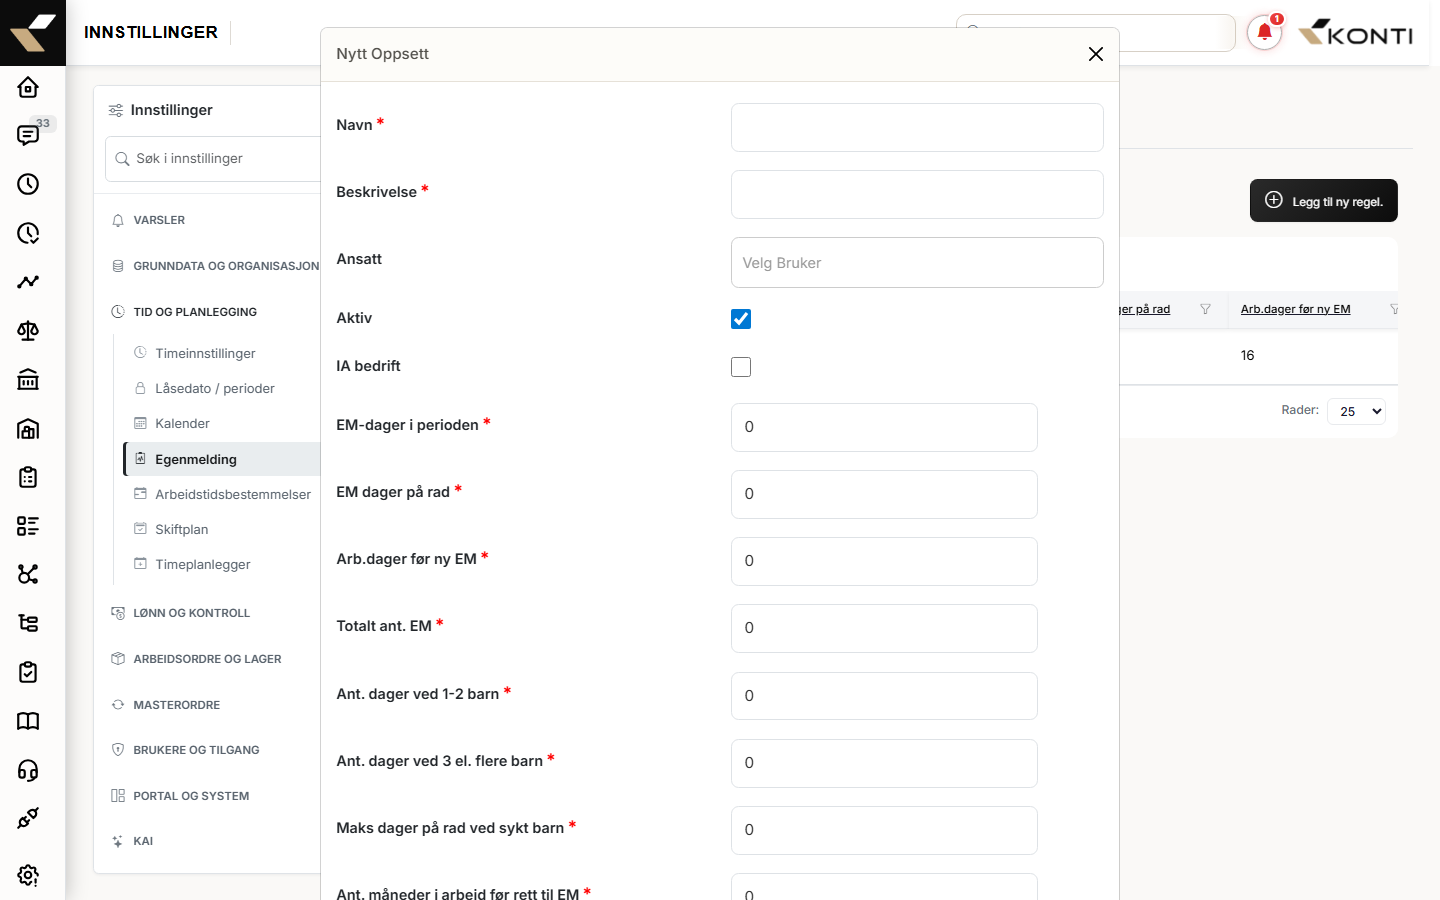This screenshot has width=1440, height=900.
Task: Open Arbeidstidsbestemmelser settings page
Action: pyautogui.click(x=232, y=494)
